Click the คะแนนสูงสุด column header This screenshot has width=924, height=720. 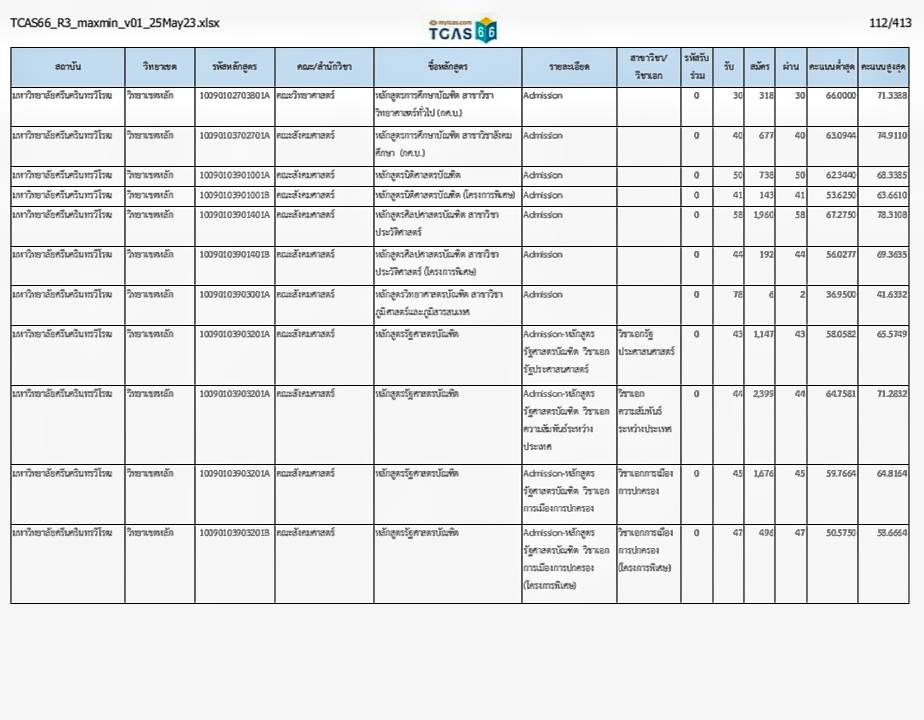884,66
